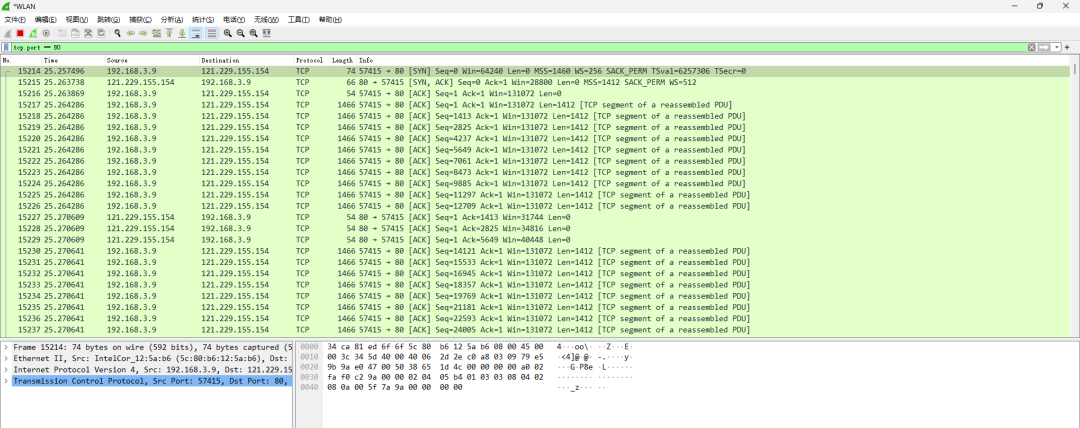
Task: Sort packets by Source column header
Action: point(152,61)
